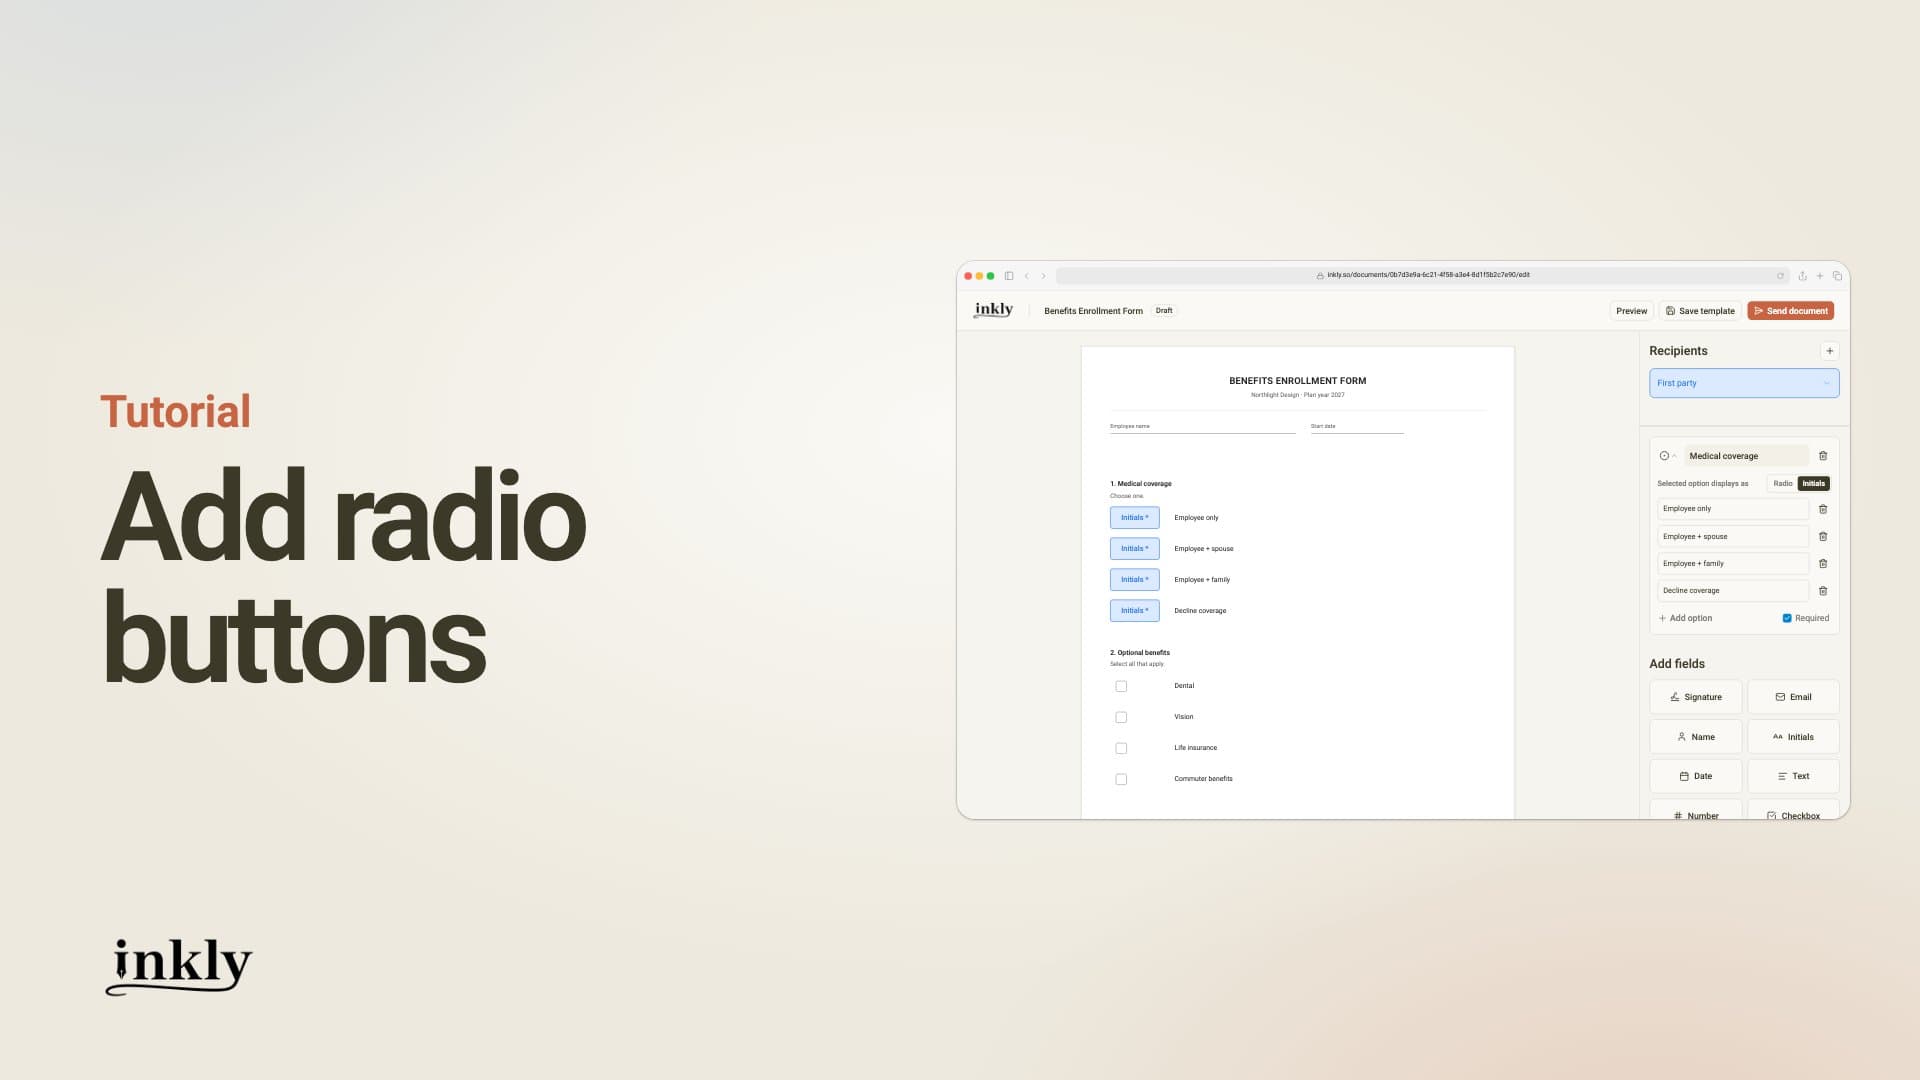Add a Date field
The height and width of the screenshot is (1080, 1920).
pos(1696,776)
